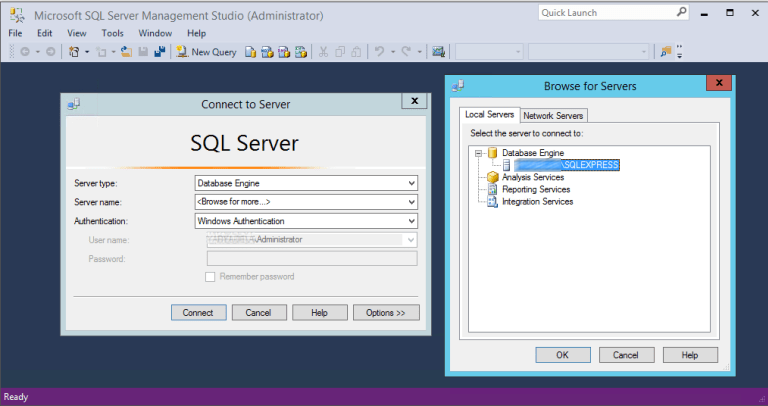
Task: Click the Reporting Services report icon
Action: coord(493,190)
